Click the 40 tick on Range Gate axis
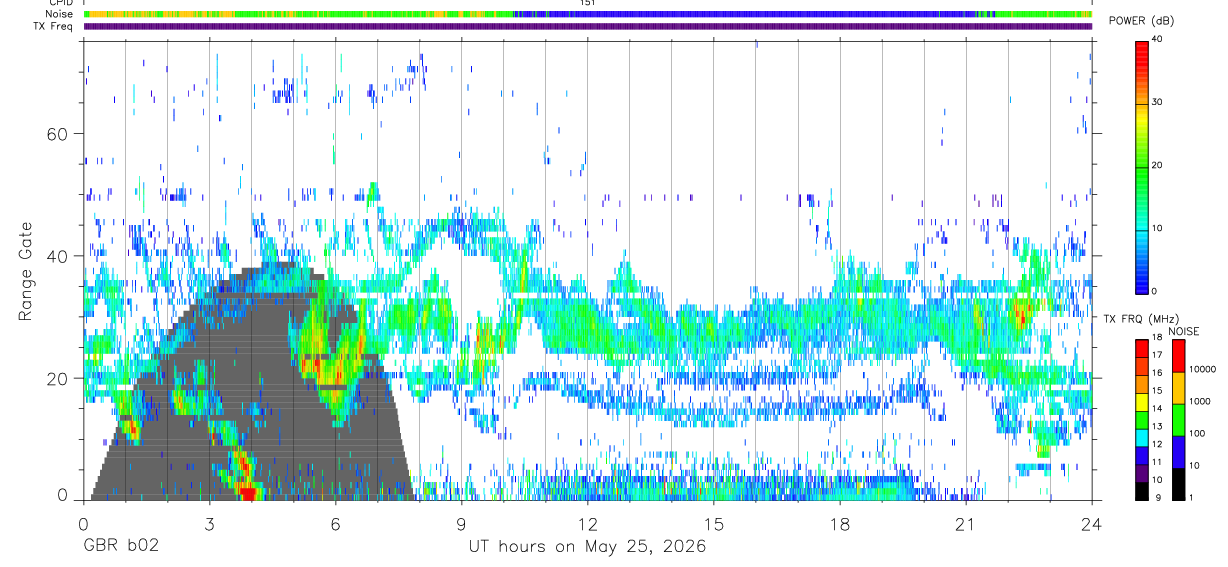 [59, 256]
